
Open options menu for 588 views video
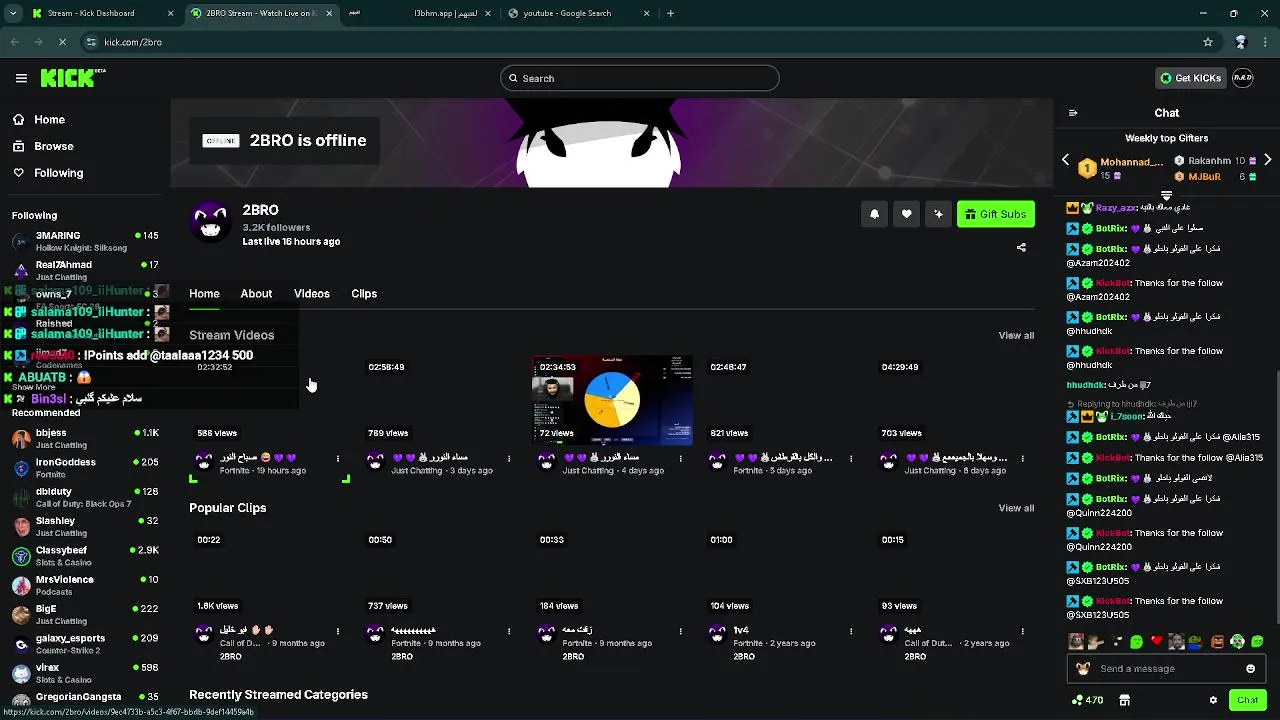point(338,459)
